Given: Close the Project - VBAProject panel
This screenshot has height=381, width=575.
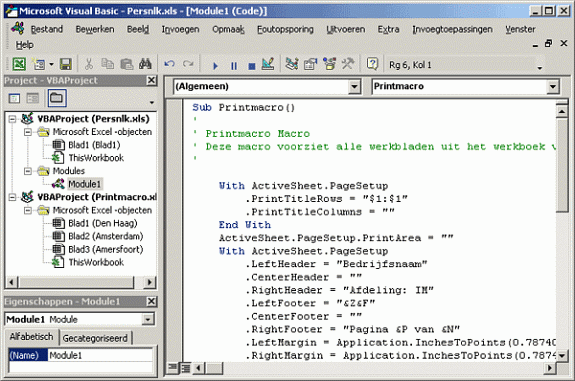Looking at the screenshot, I should click(151, 80).
